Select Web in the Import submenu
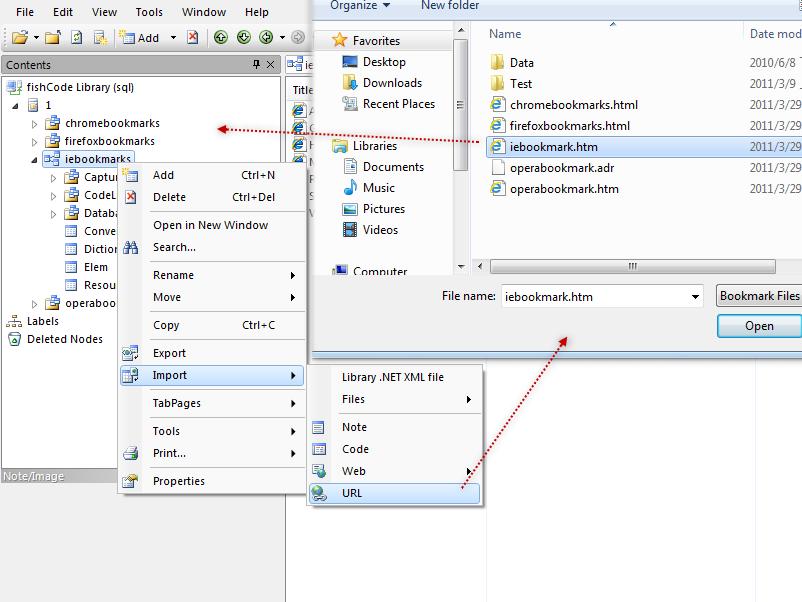Viewport: 802px width, 602px height. [395, 471]
